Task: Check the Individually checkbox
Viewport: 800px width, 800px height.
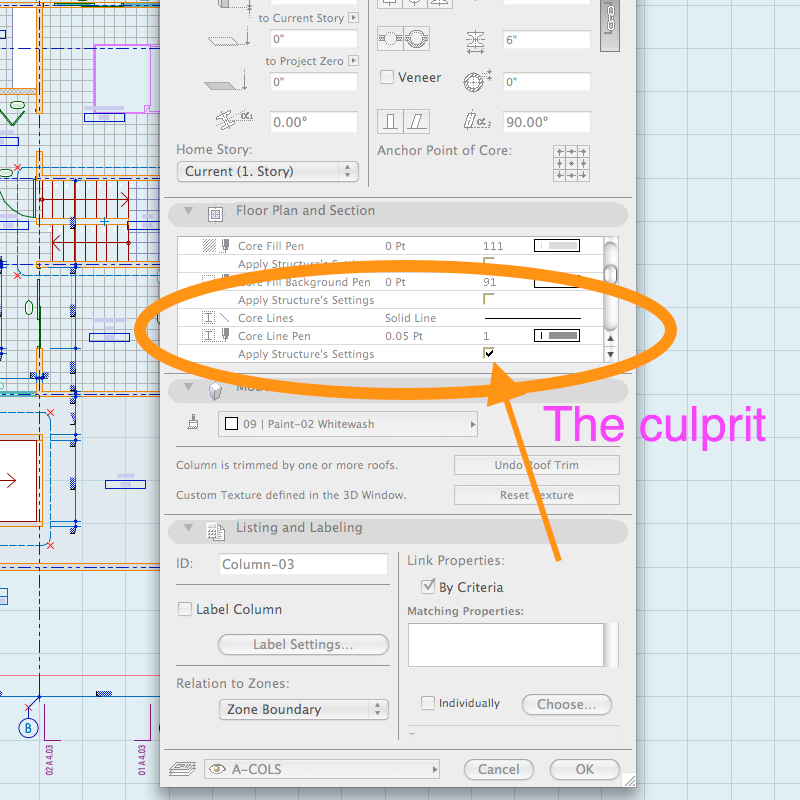Action: click(x=428, y=703)
